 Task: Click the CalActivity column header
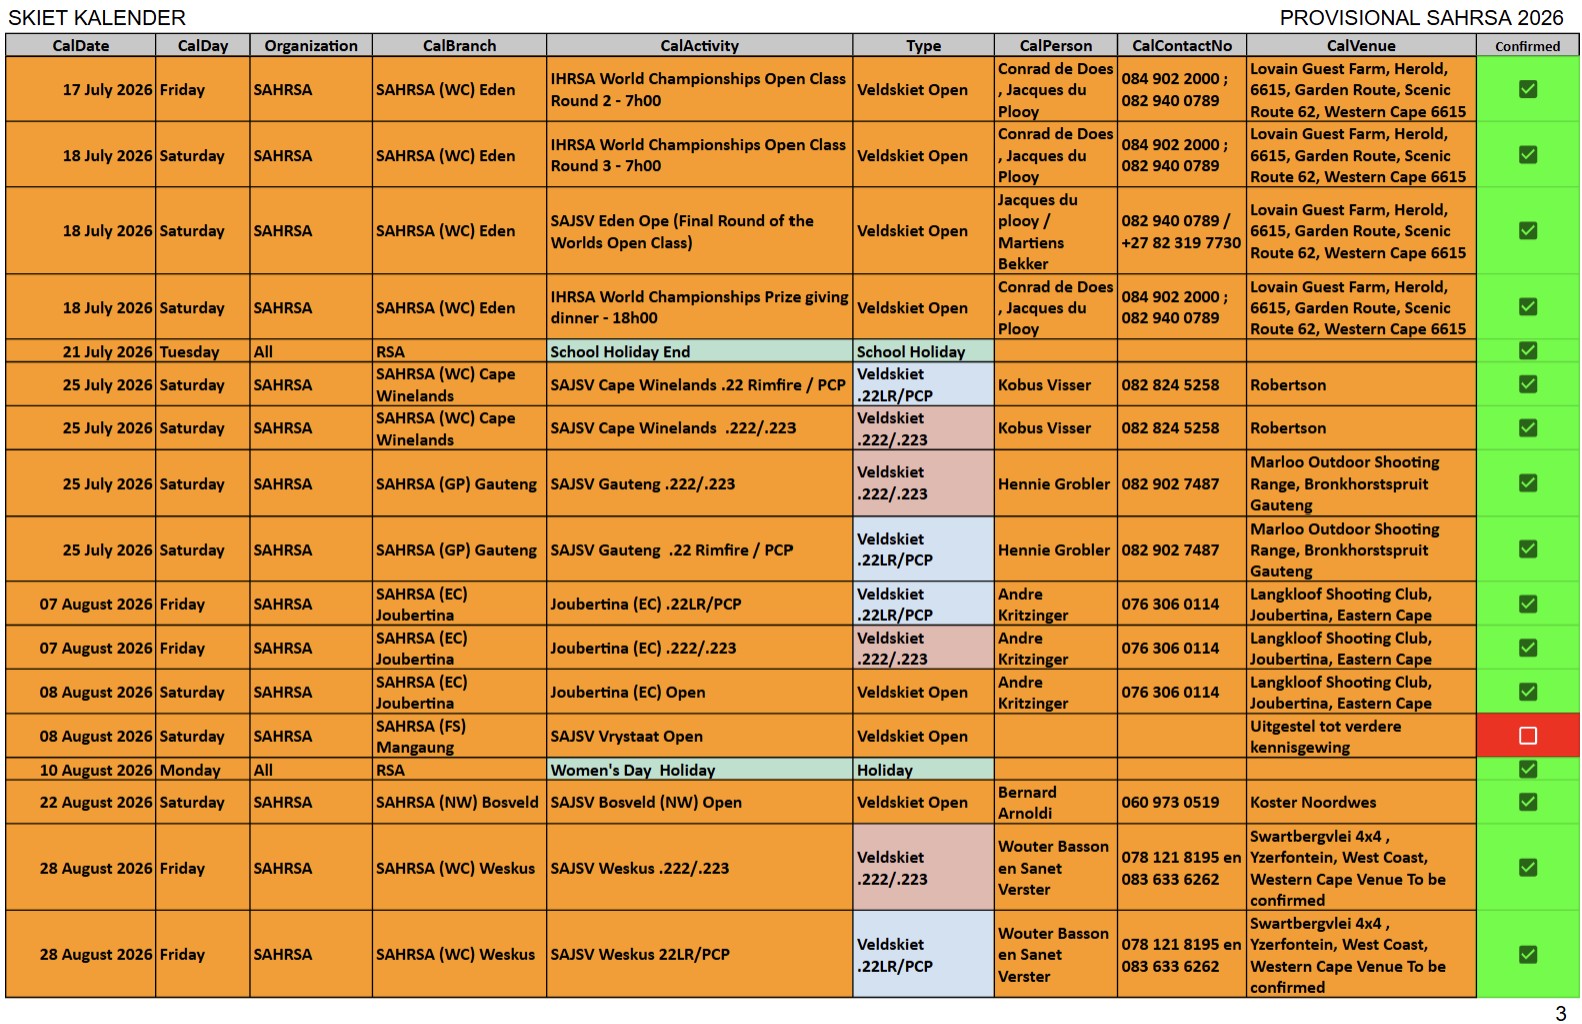(700, 46)
